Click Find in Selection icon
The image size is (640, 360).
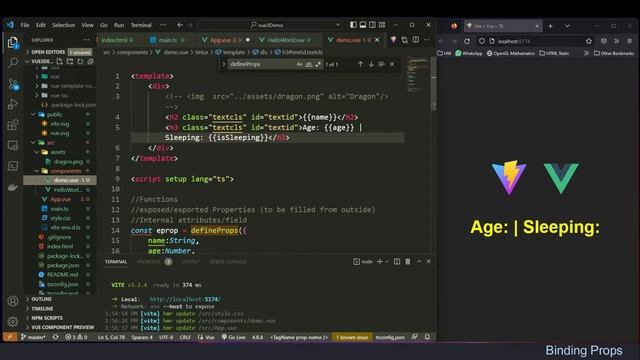pos(381,64)
